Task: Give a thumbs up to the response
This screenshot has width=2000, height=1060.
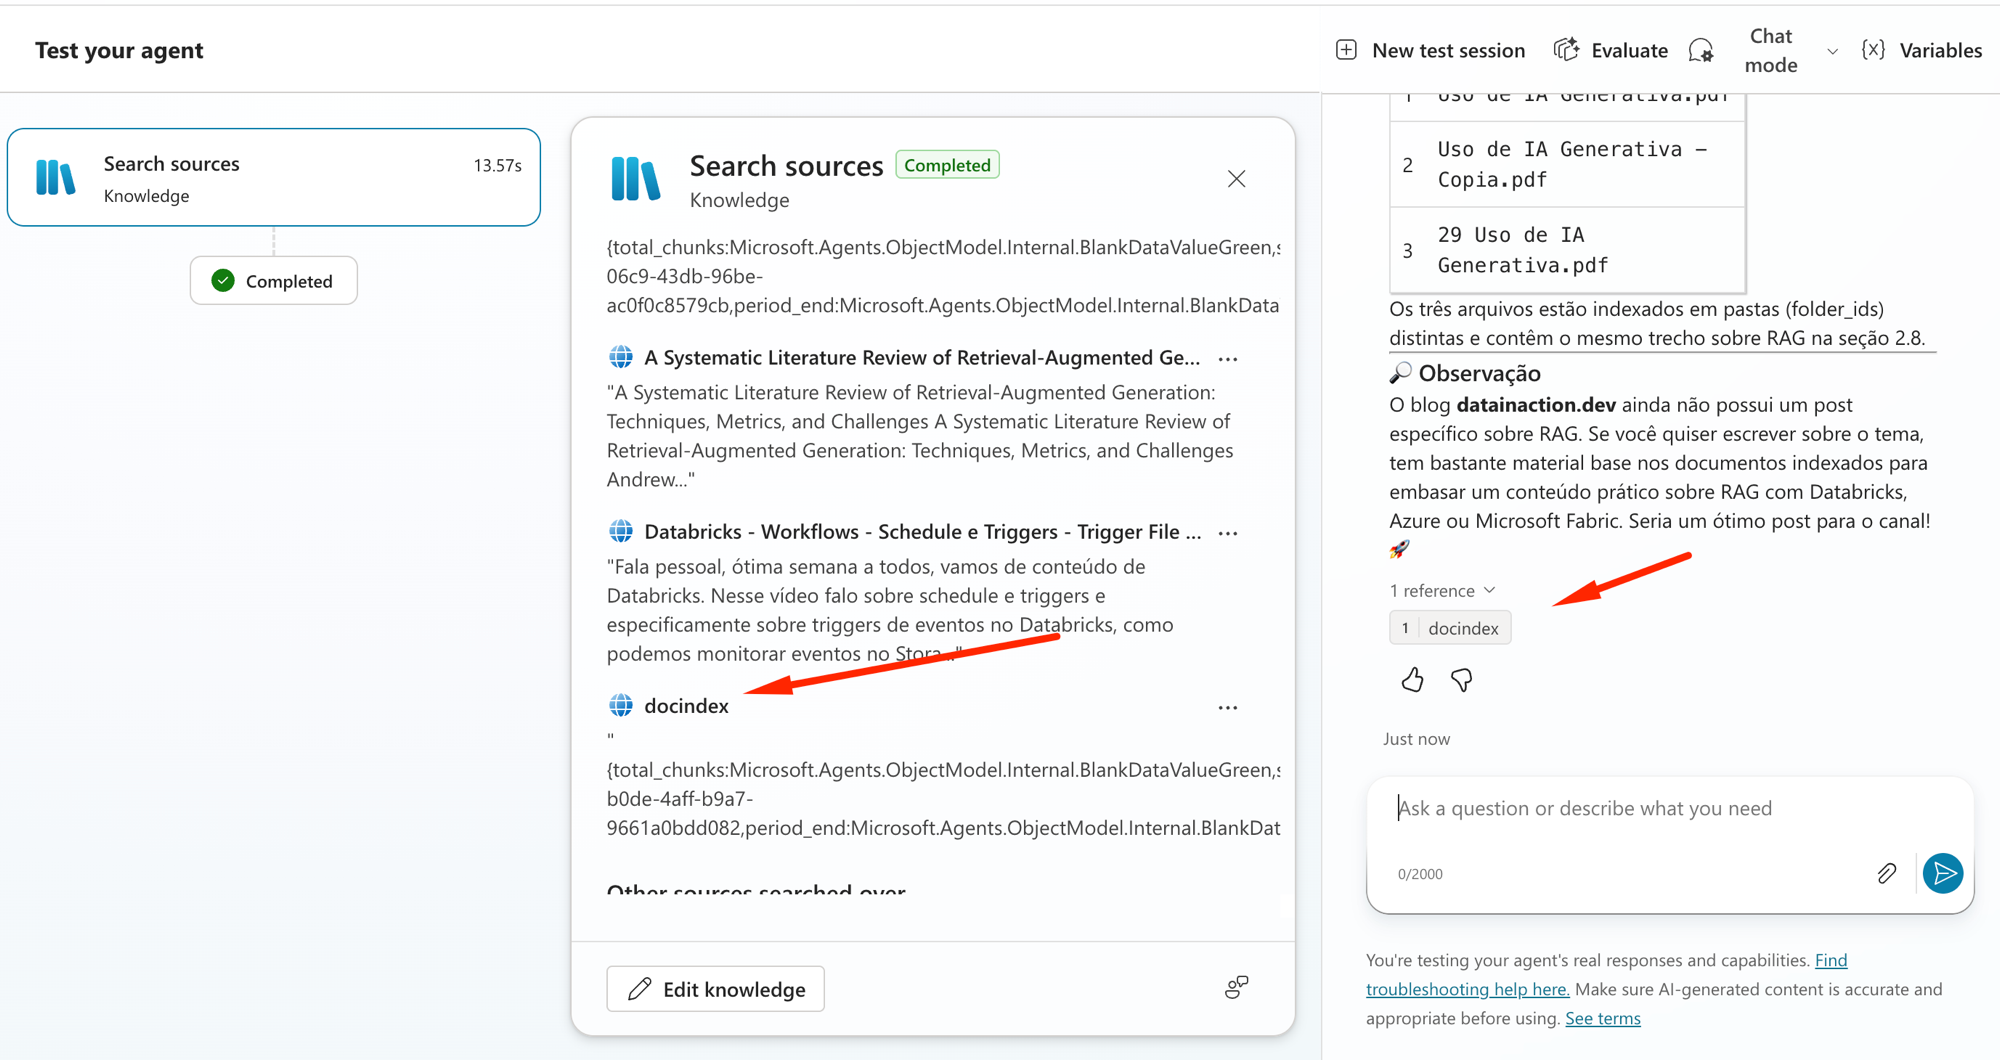Action: click(1412, 680)
